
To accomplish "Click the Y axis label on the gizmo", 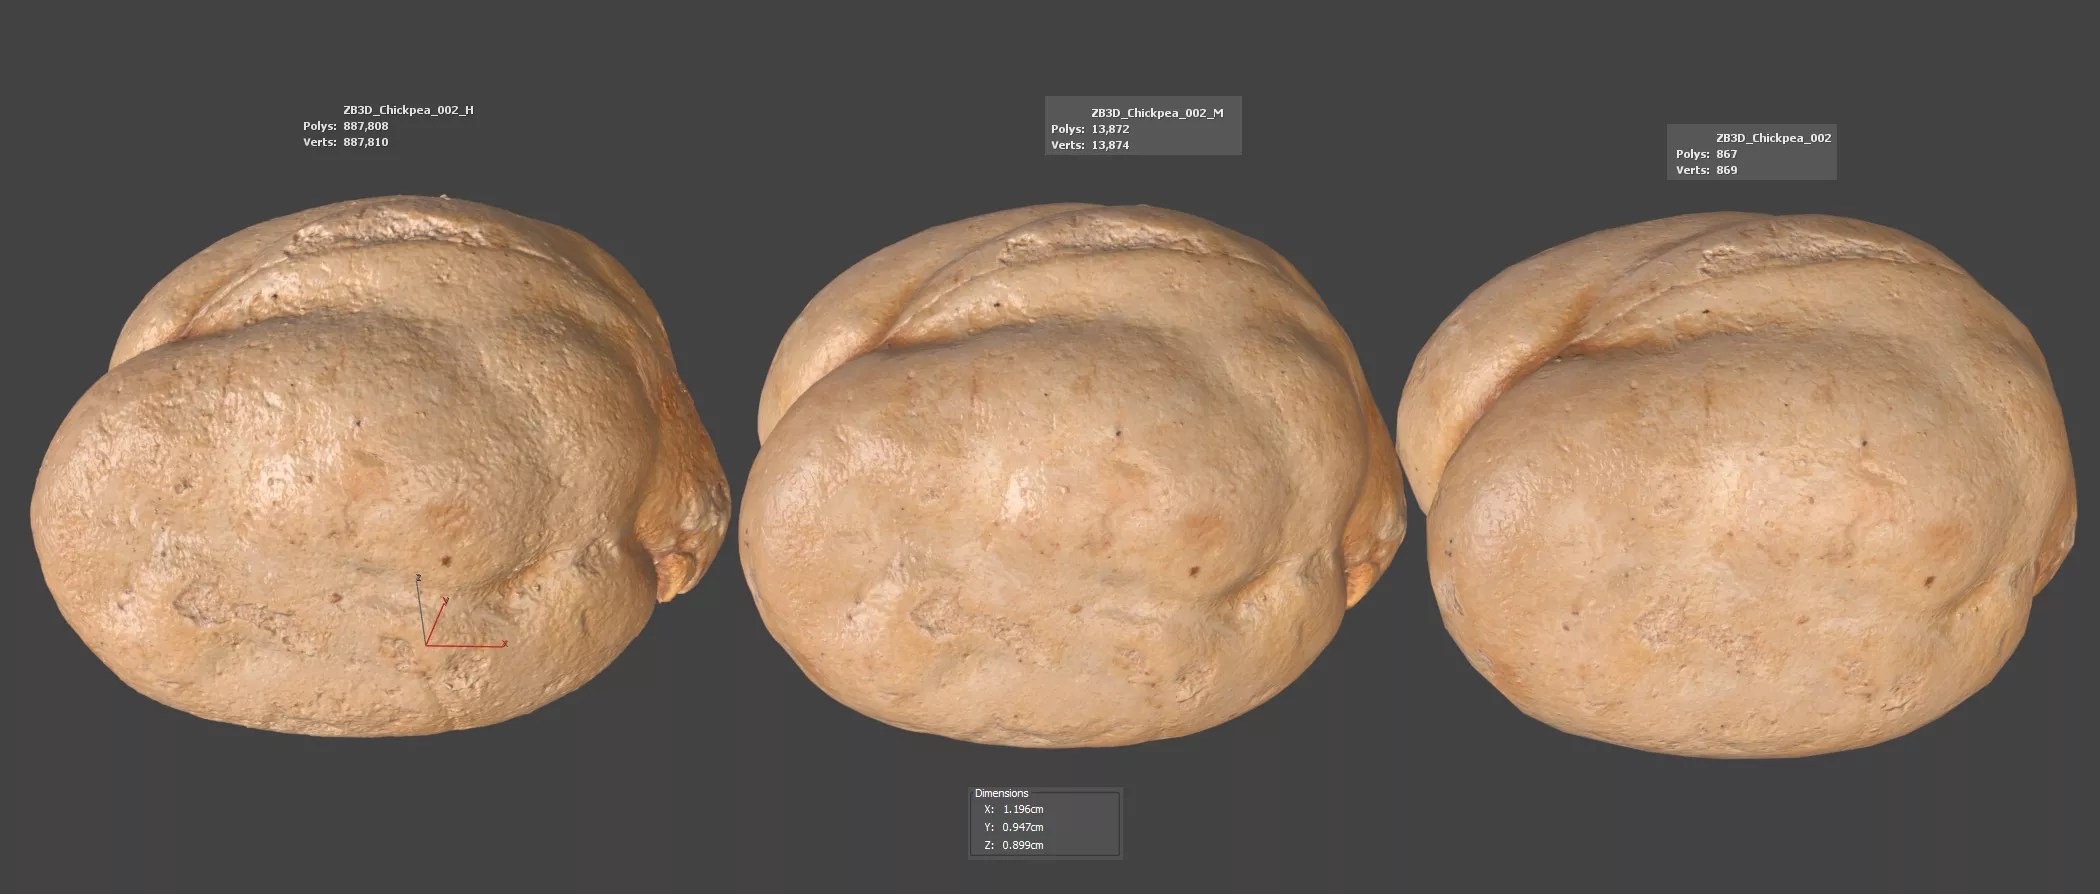I will tap(445, 600).
